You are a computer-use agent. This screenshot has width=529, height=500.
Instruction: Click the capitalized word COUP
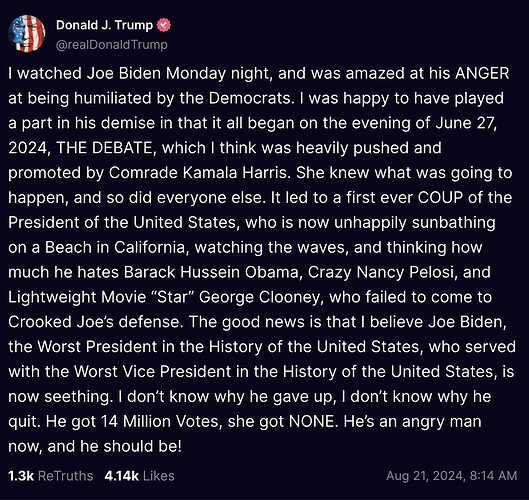[x=440, y=198]
